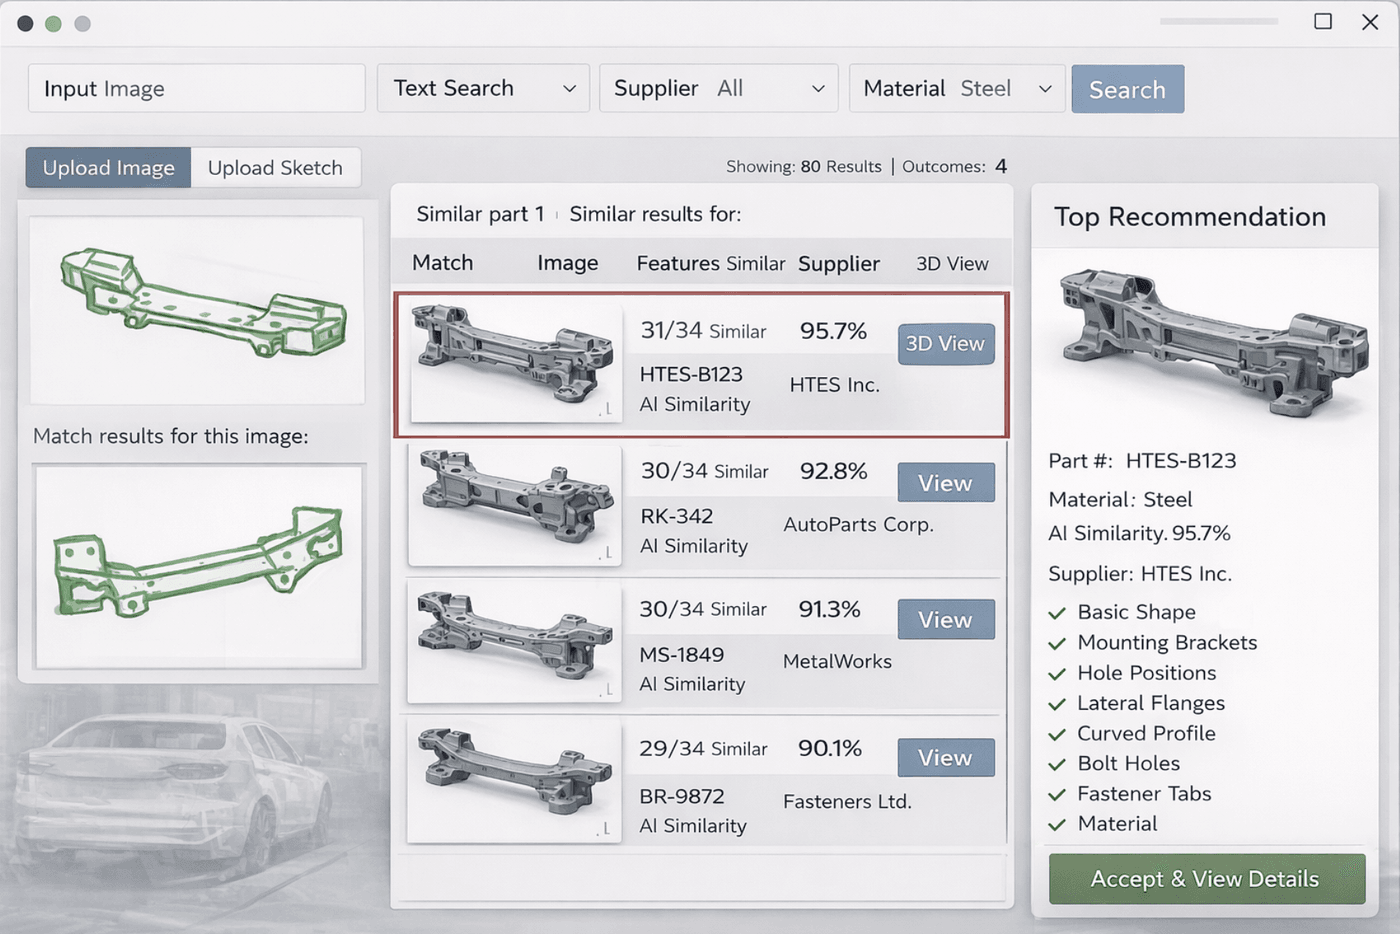Image resolution: width=1400 pixels, height=934 pixels.
Task: Click the AutoParts Corp. supplier name
Action: pos(859,525)
